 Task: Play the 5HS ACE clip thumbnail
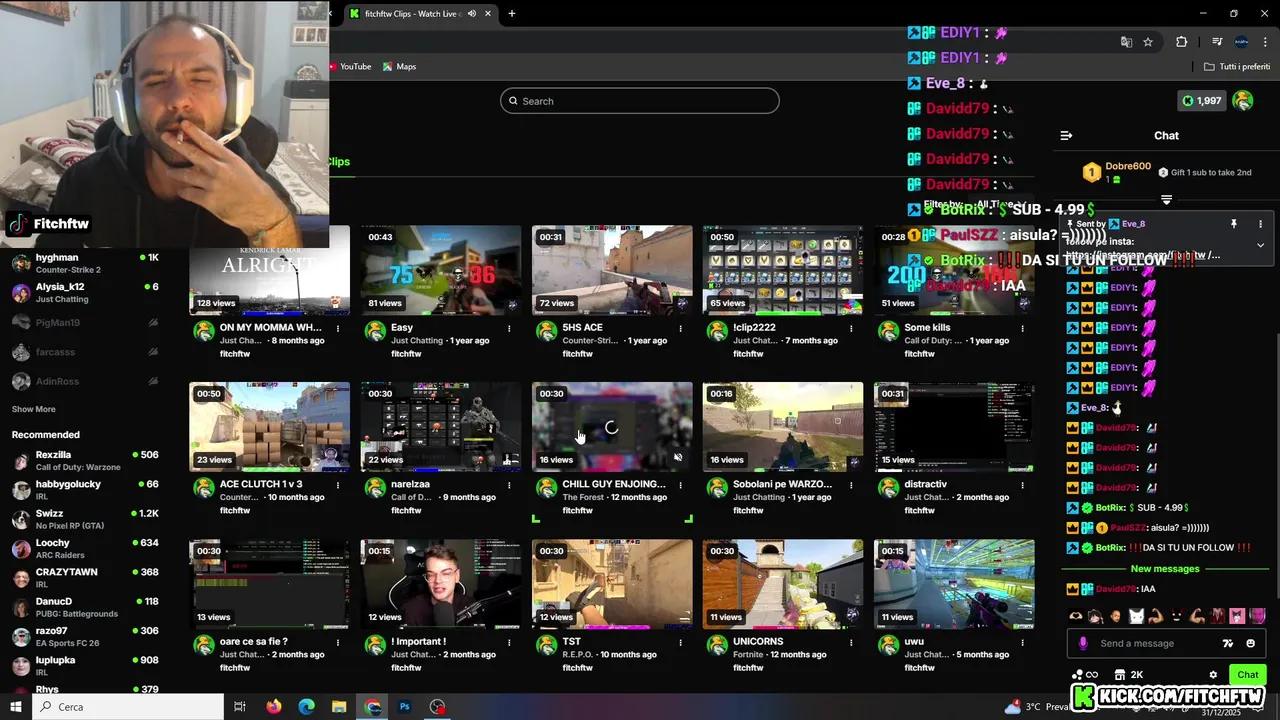(x=612, y=270)
